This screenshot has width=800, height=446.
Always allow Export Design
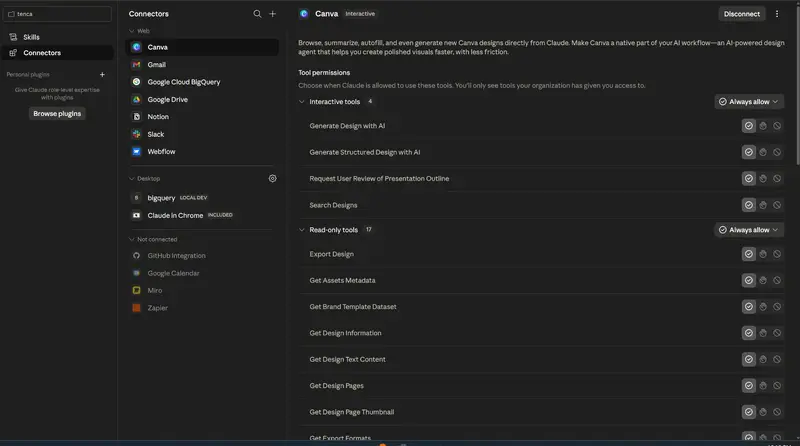pyautogui.click(x=748, y=254)
